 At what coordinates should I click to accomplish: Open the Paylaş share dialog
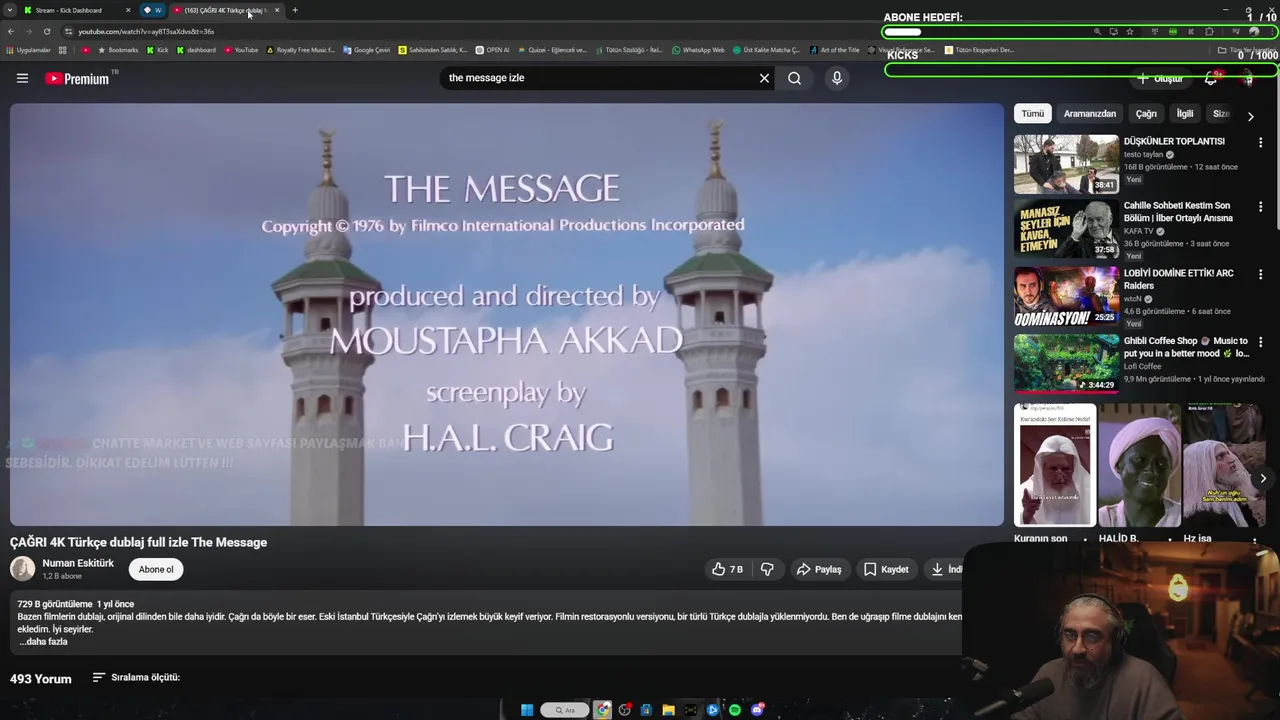click(x=818, y=569)
